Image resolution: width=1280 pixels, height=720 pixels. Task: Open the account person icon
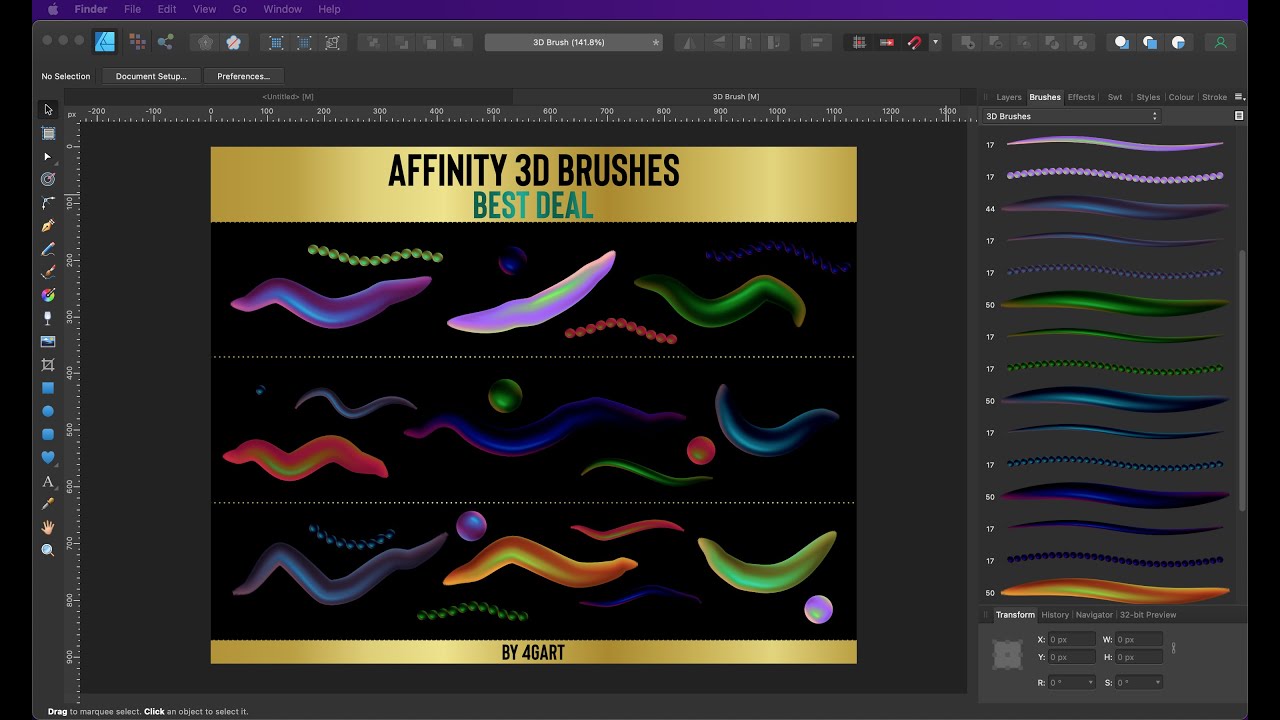click(x=1220, y=42)
